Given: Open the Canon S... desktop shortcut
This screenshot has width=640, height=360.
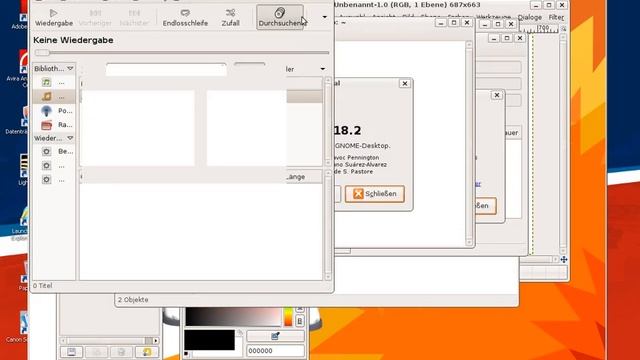Looking at the screenshot, I should click(x=18, y=328).
